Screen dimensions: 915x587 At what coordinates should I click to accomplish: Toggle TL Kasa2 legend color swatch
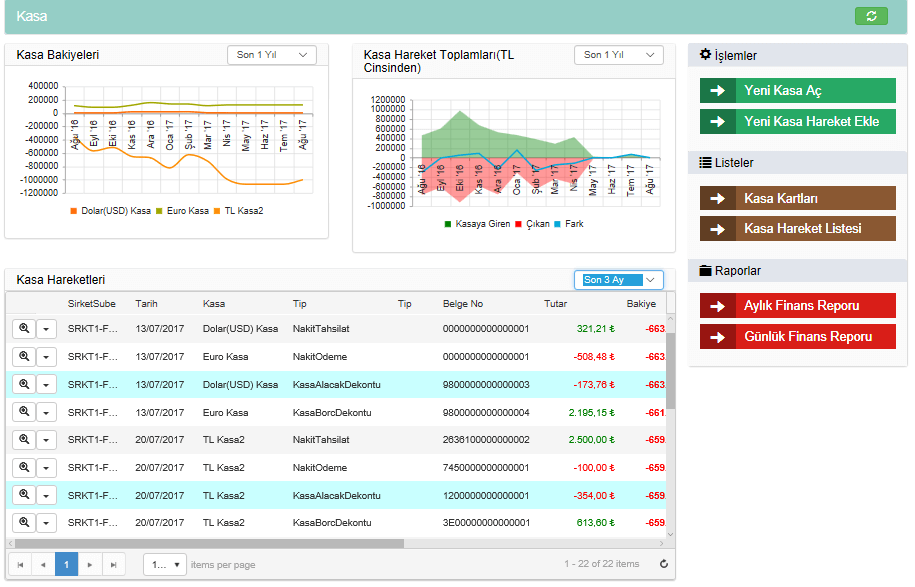click(216, 211)
